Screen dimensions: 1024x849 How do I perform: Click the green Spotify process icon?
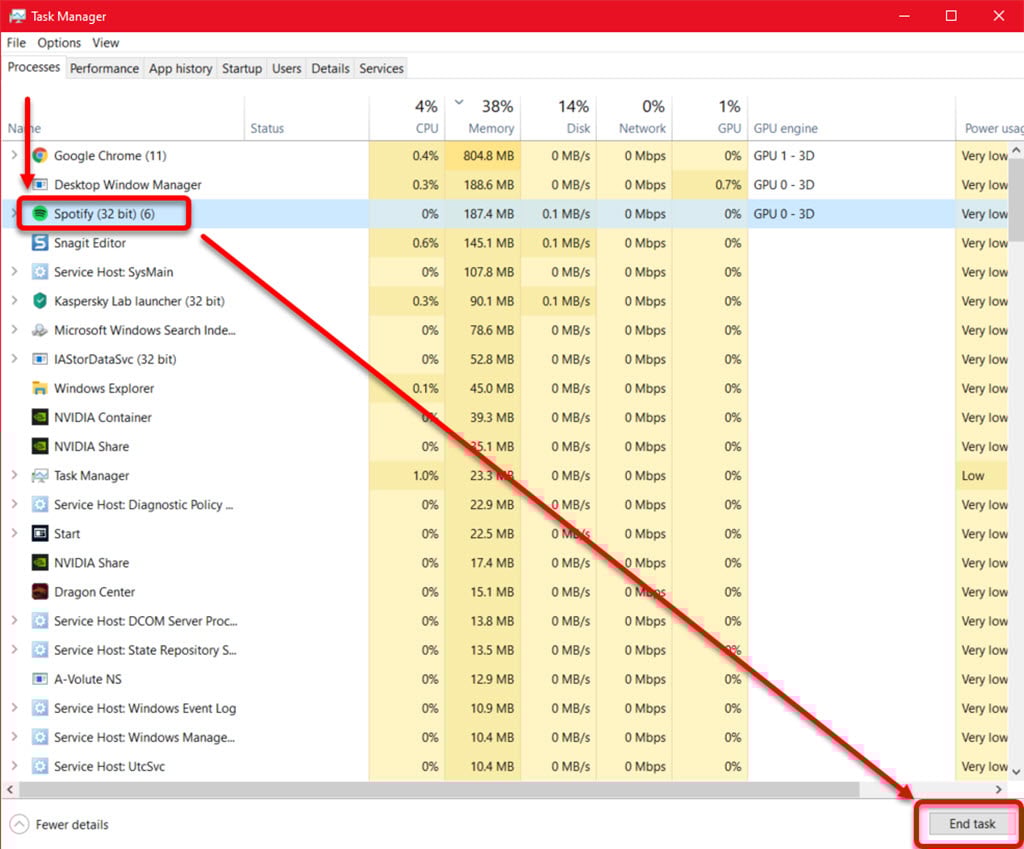click(40, 214)
